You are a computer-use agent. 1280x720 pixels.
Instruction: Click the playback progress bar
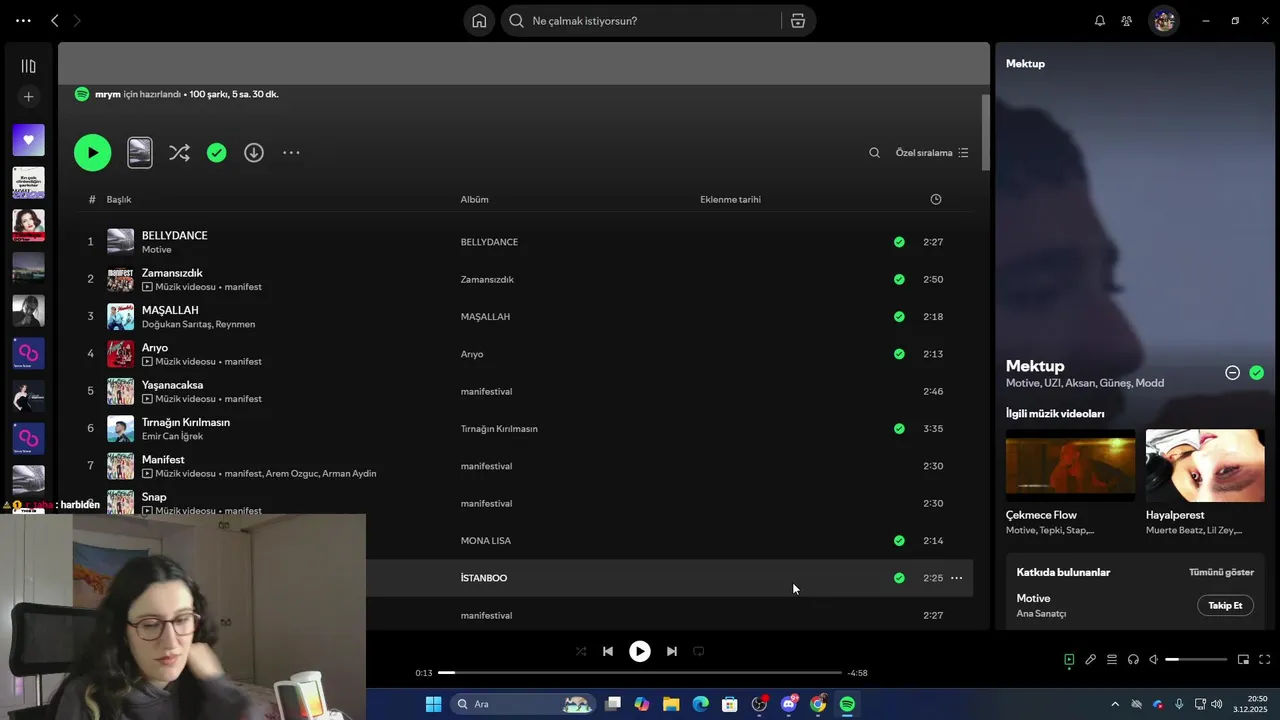point(640,673)
